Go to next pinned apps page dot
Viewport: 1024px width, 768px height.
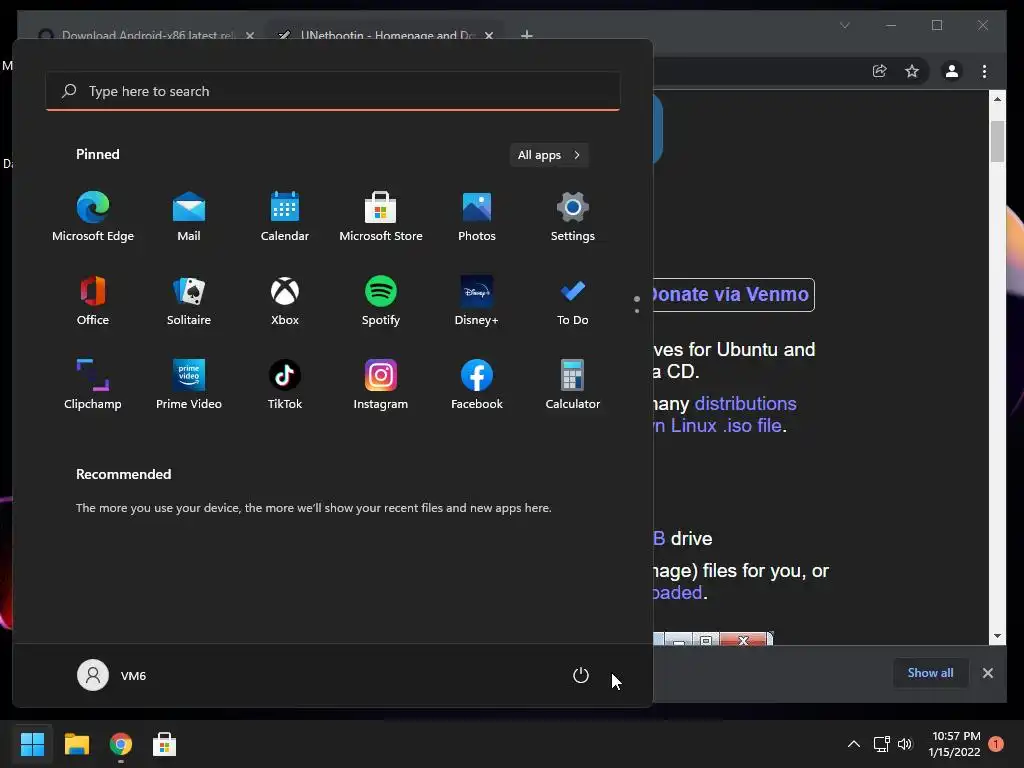pos(637,311)
